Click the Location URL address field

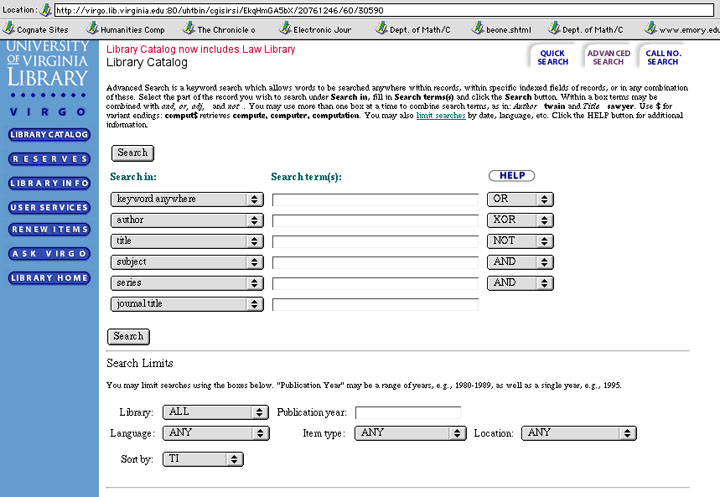[x=384, y=10]
